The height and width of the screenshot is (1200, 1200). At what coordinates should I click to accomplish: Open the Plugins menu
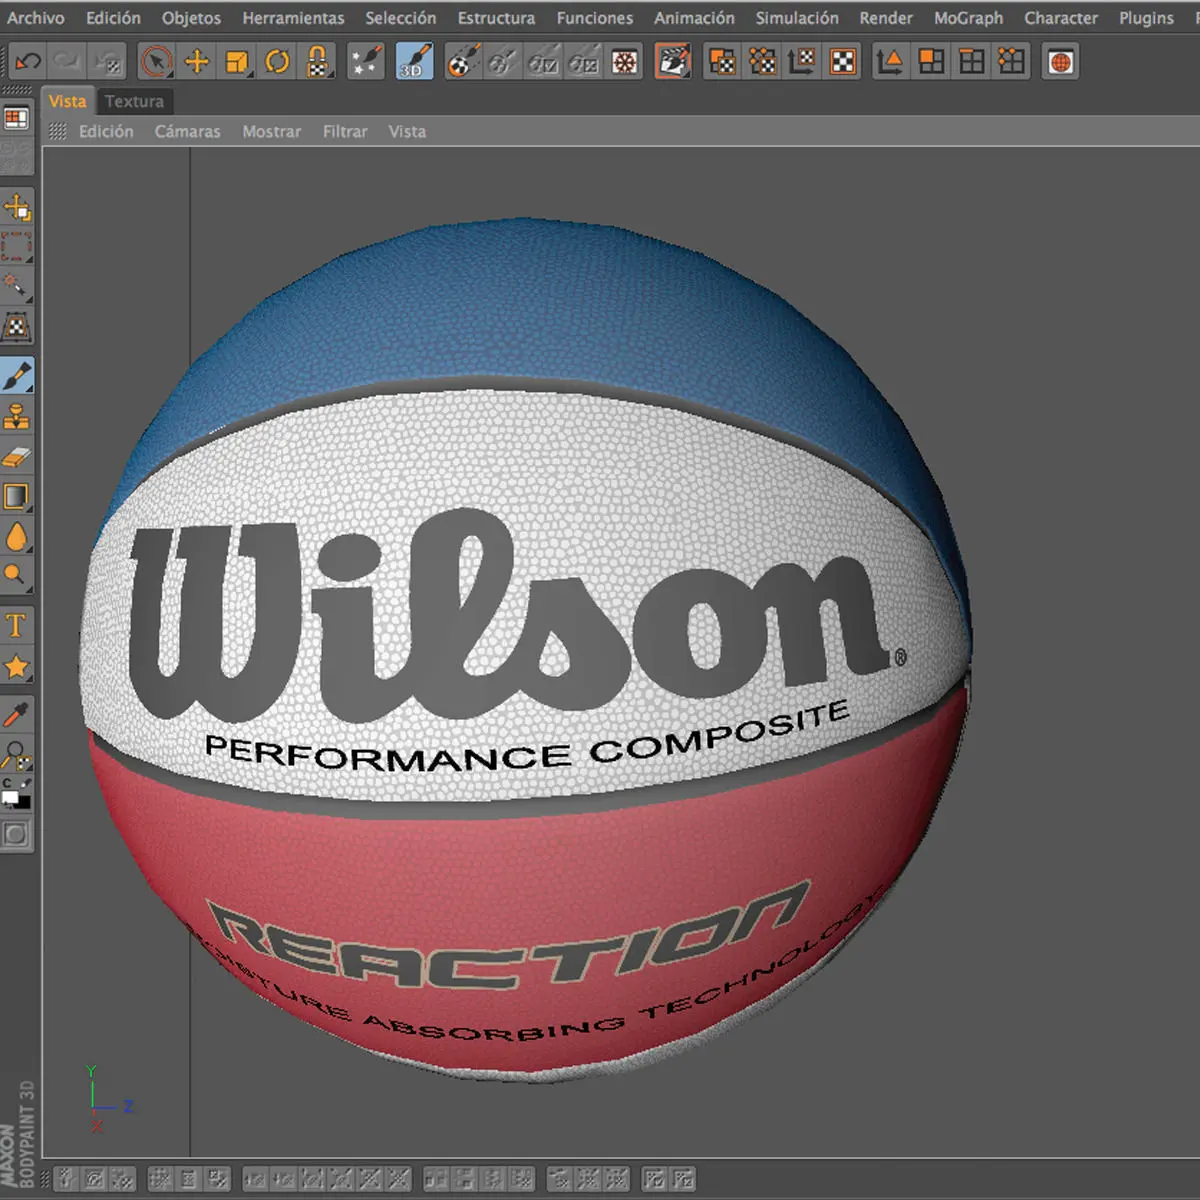pos(1146,18)
